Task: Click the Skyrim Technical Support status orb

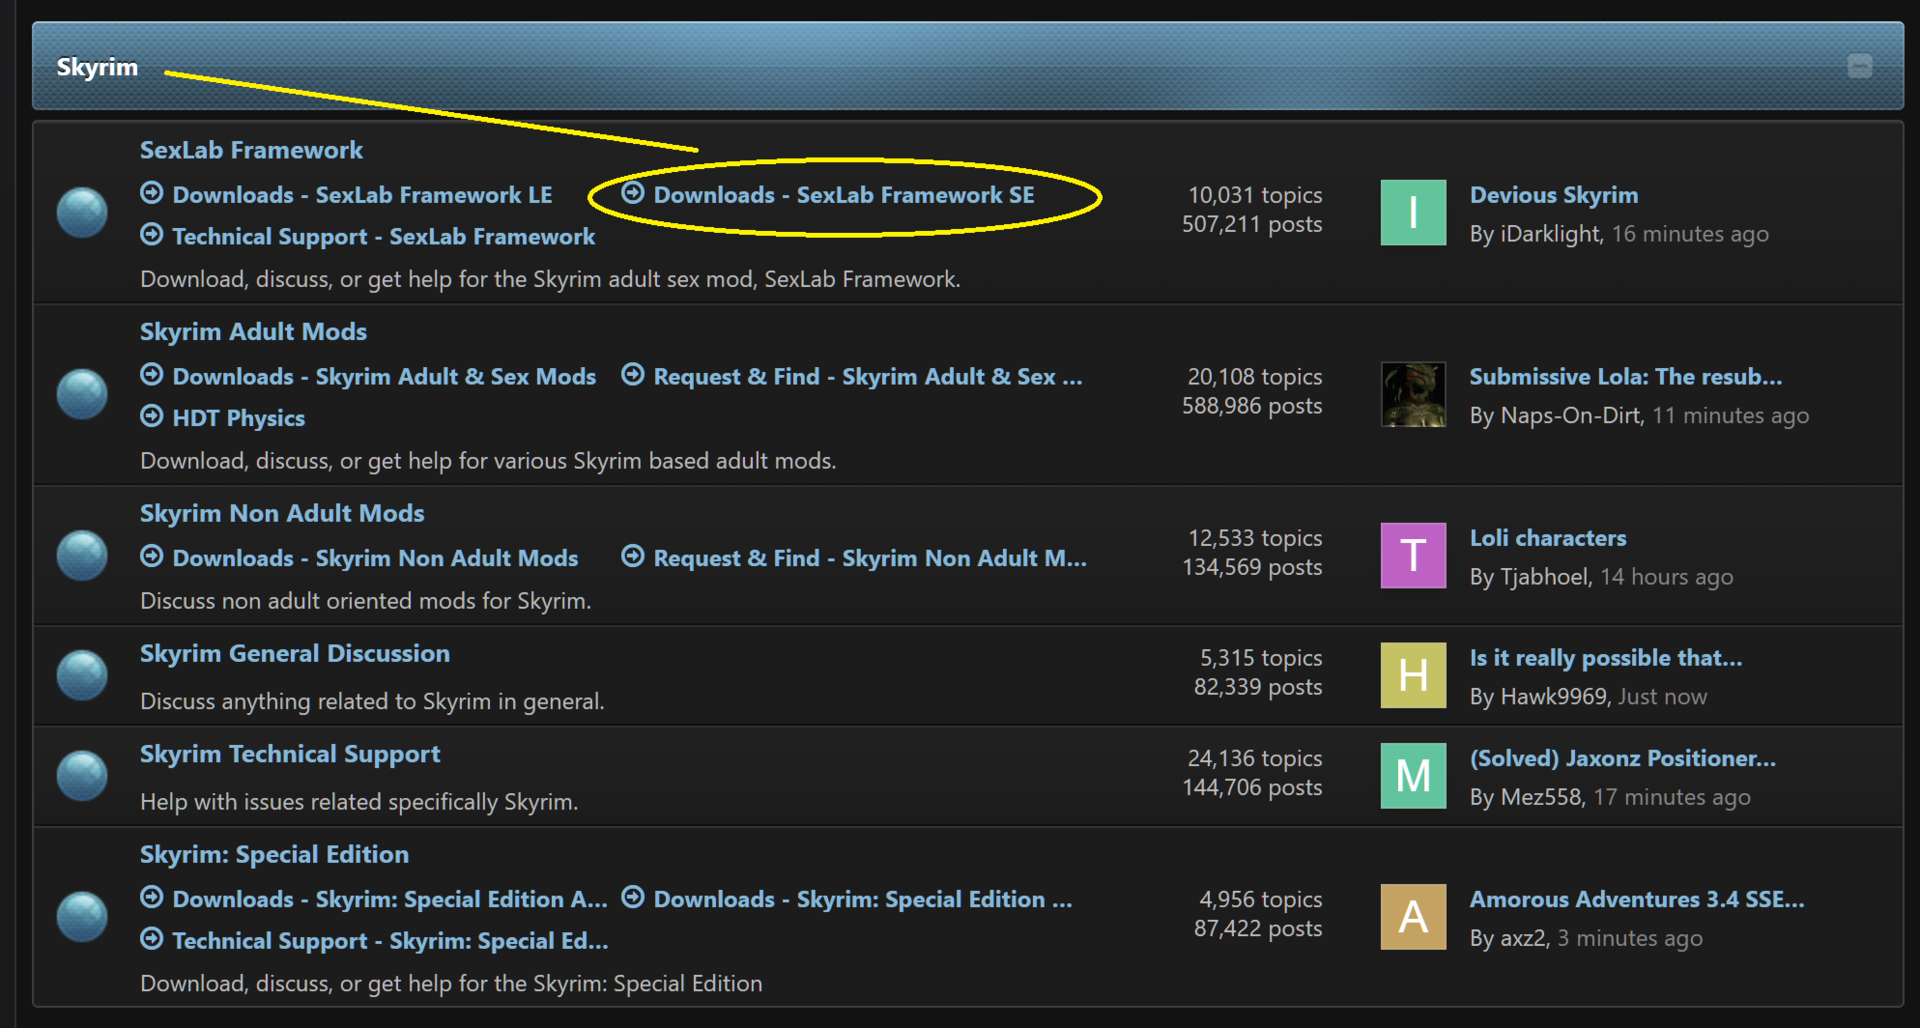Action: (82, 776)
